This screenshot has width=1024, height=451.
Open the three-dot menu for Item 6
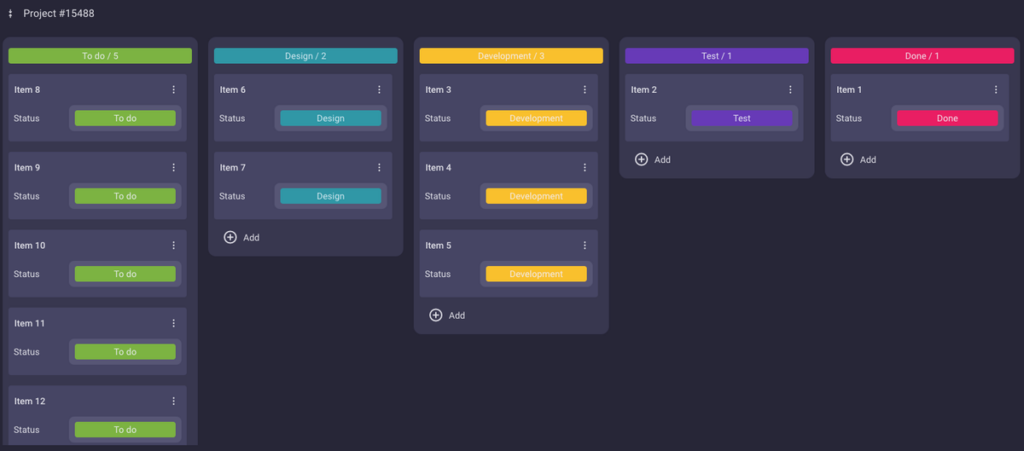[x=379, y=90]
